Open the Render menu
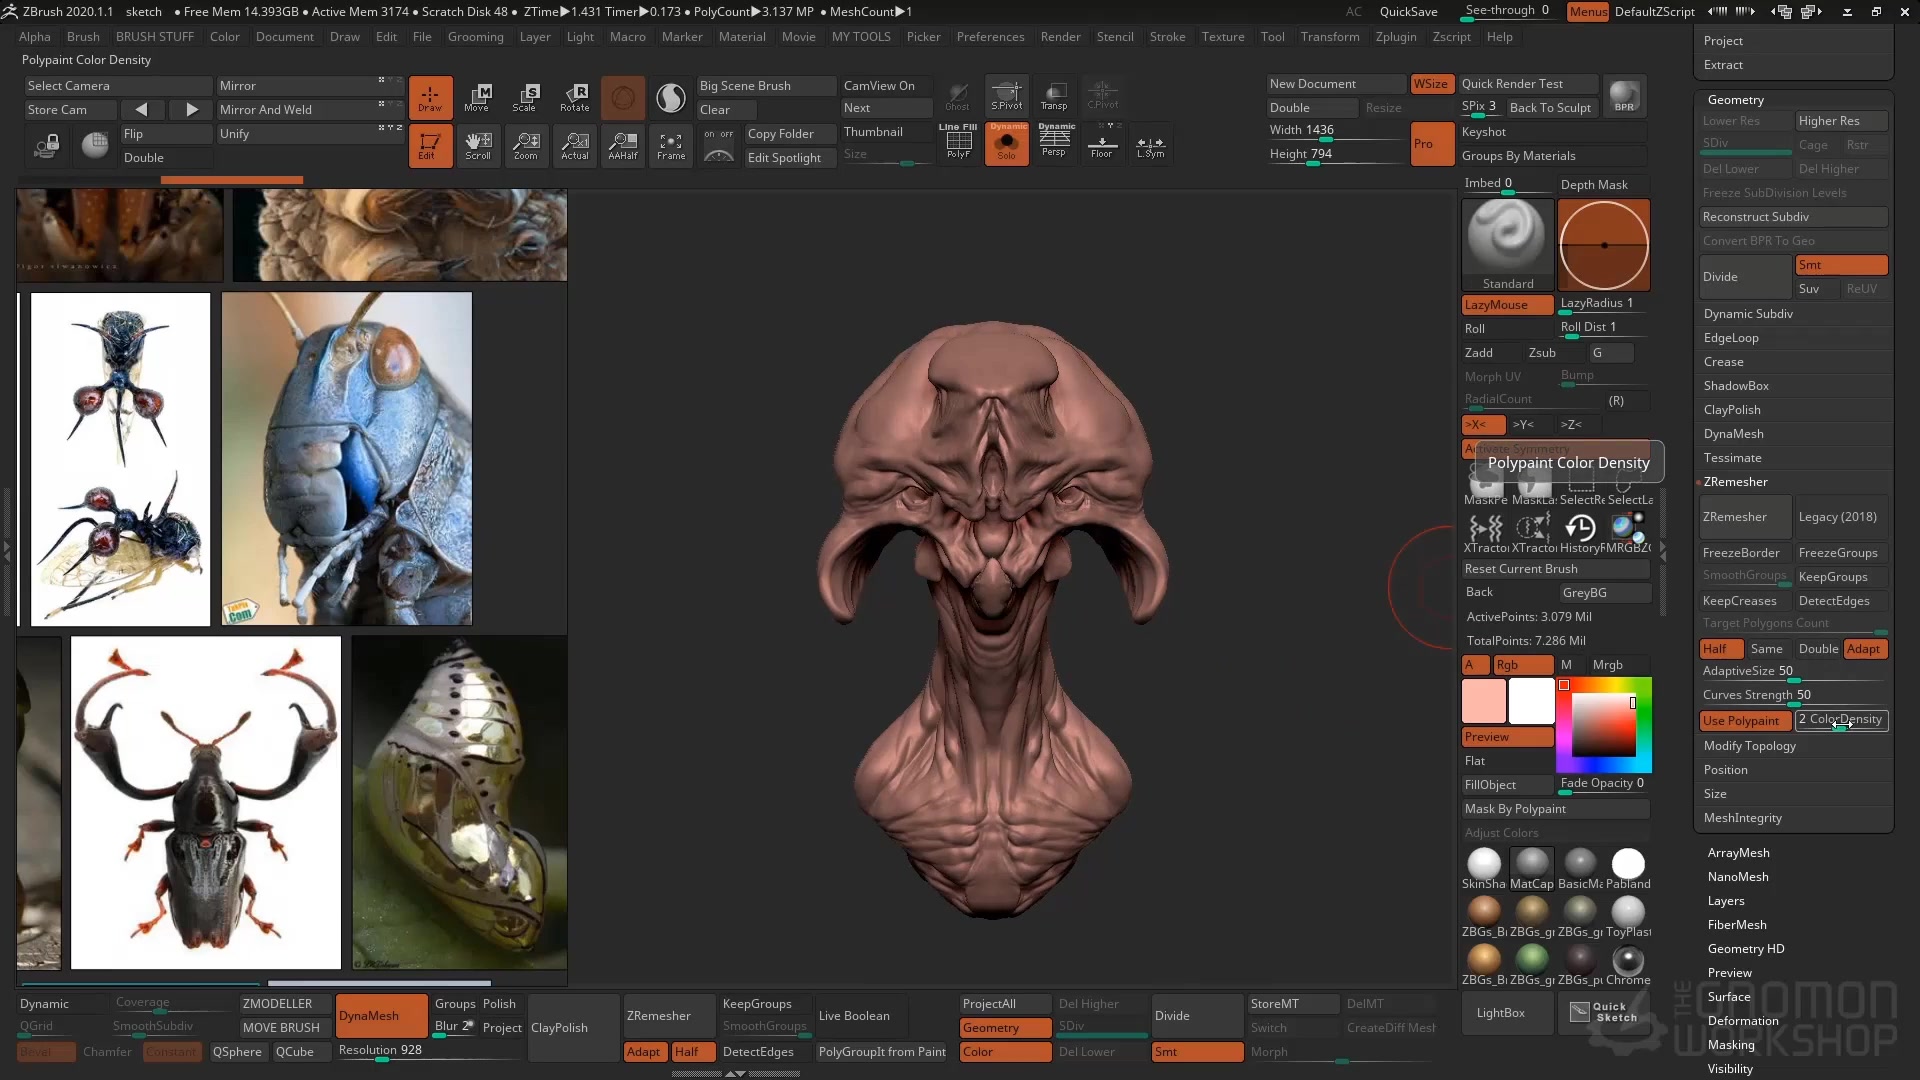The height and width of the screenshot is (1080, 1920). click(1060, 36)
